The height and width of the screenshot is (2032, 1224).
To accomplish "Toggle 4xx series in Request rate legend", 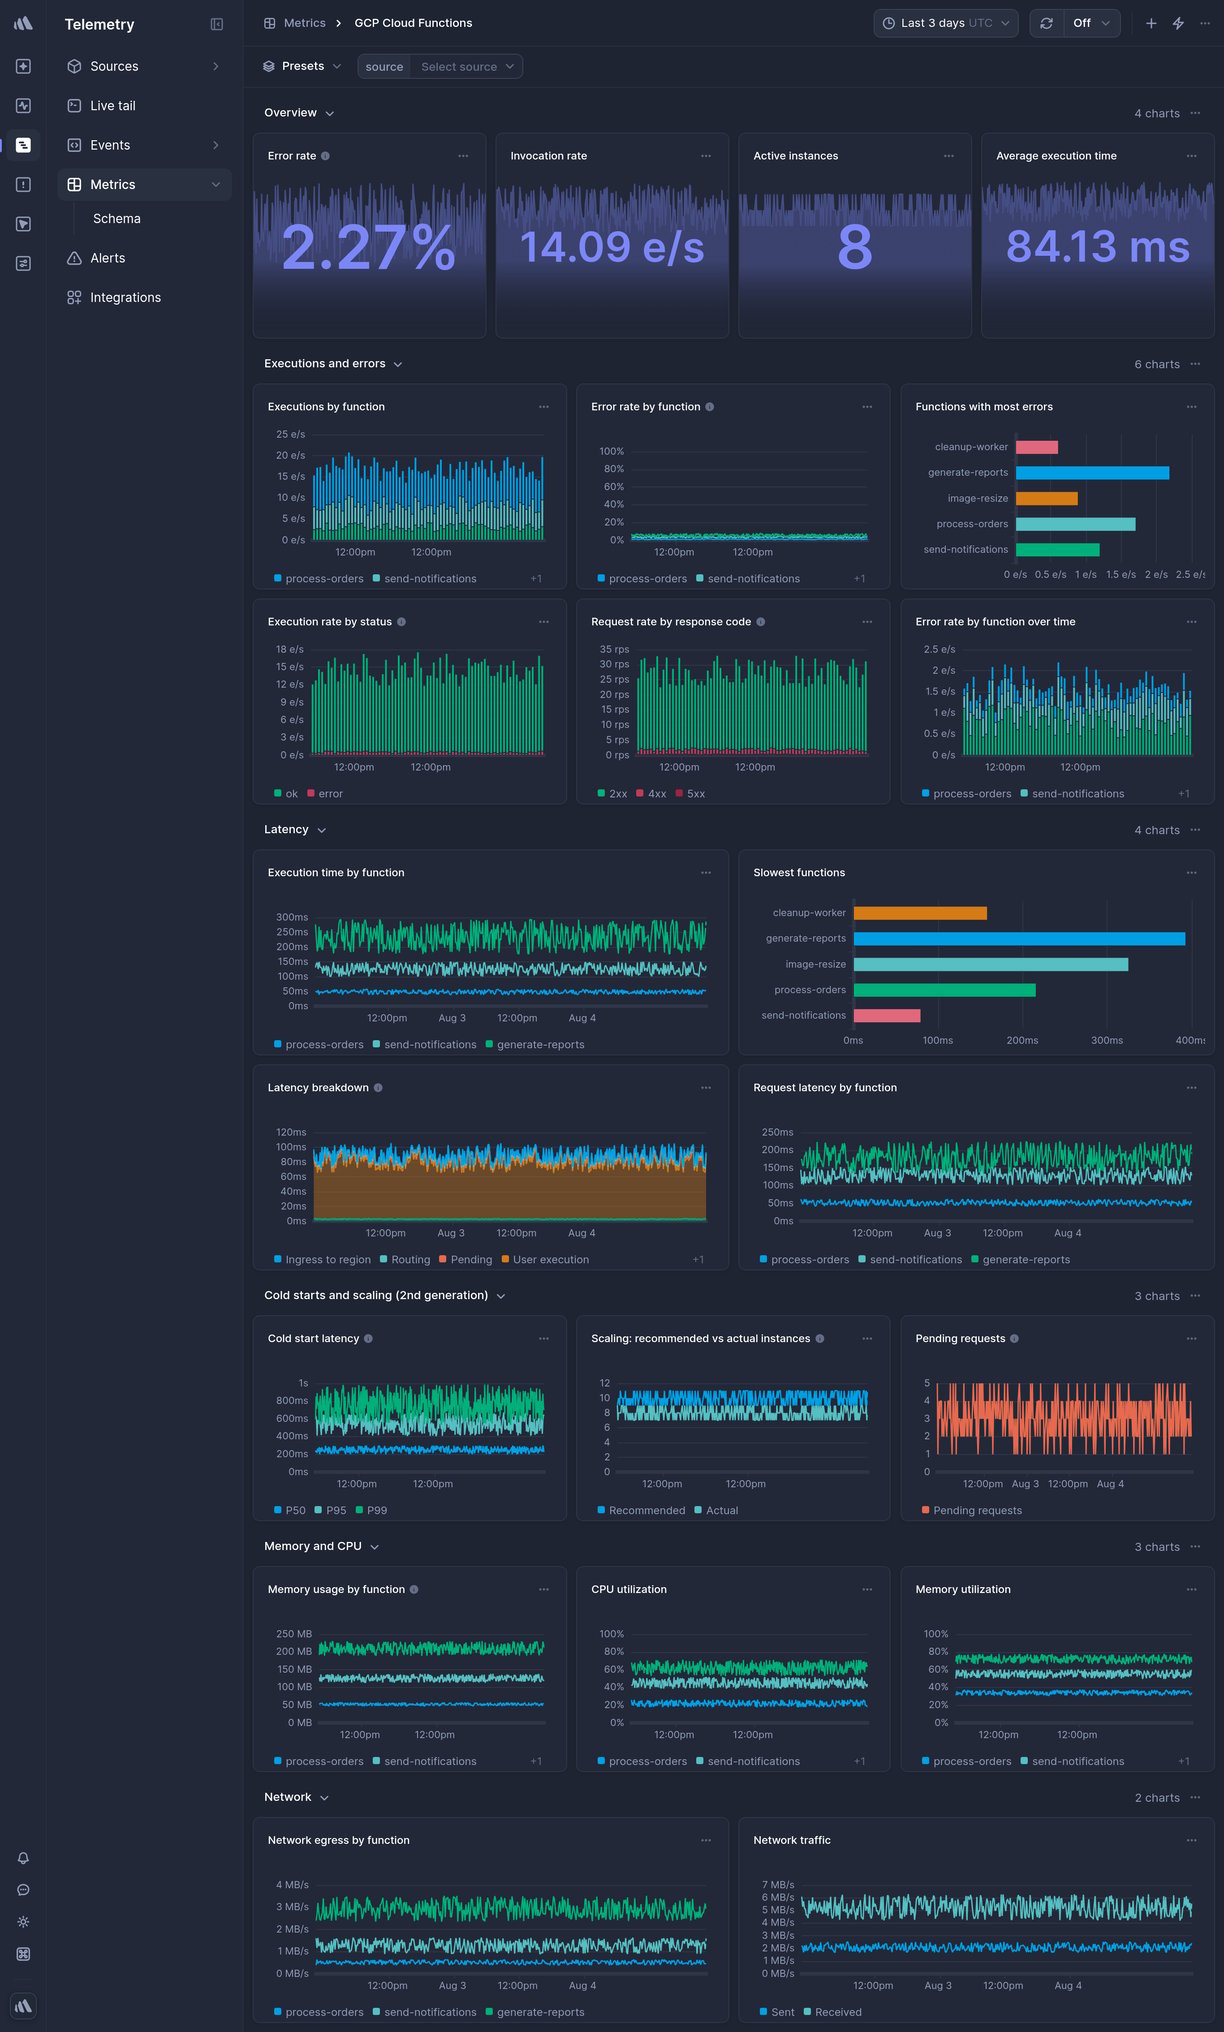I will pos(651,794).
